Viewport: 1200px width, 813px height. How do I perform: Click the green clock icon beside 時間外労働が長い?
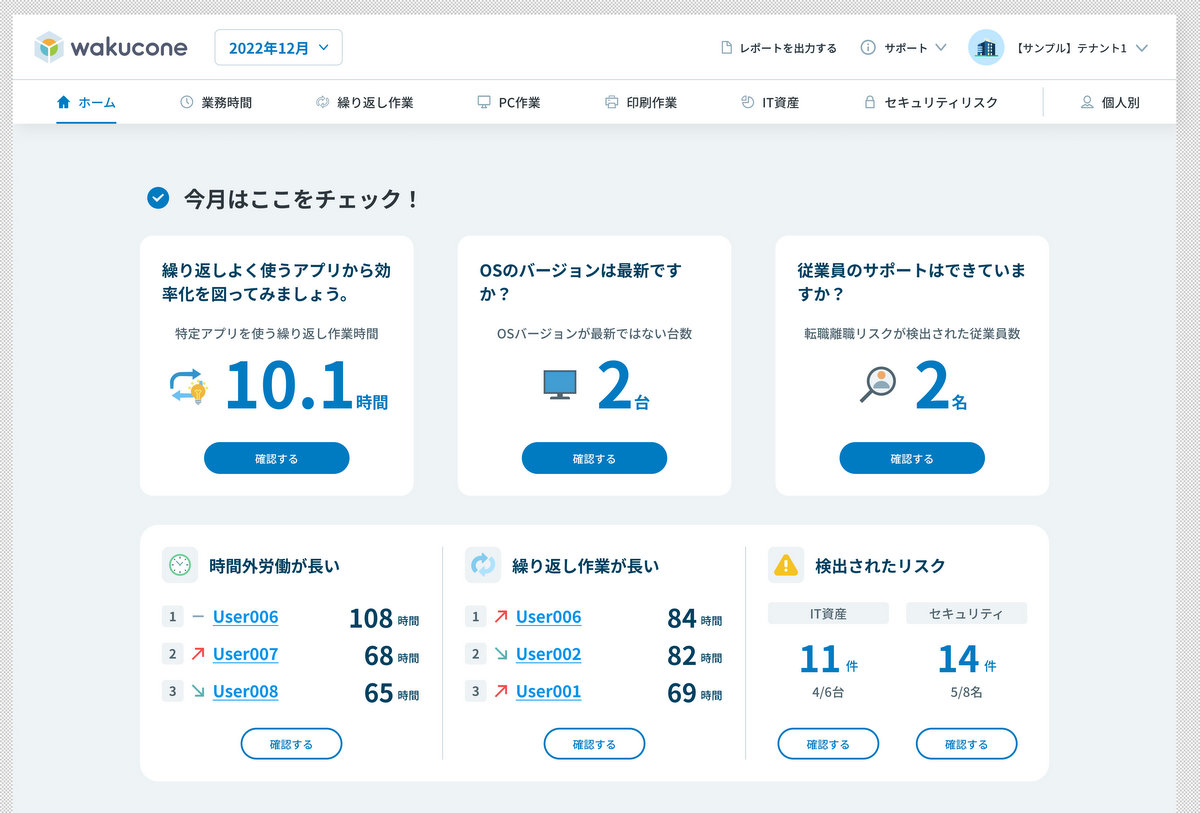[x=179, y=564]
